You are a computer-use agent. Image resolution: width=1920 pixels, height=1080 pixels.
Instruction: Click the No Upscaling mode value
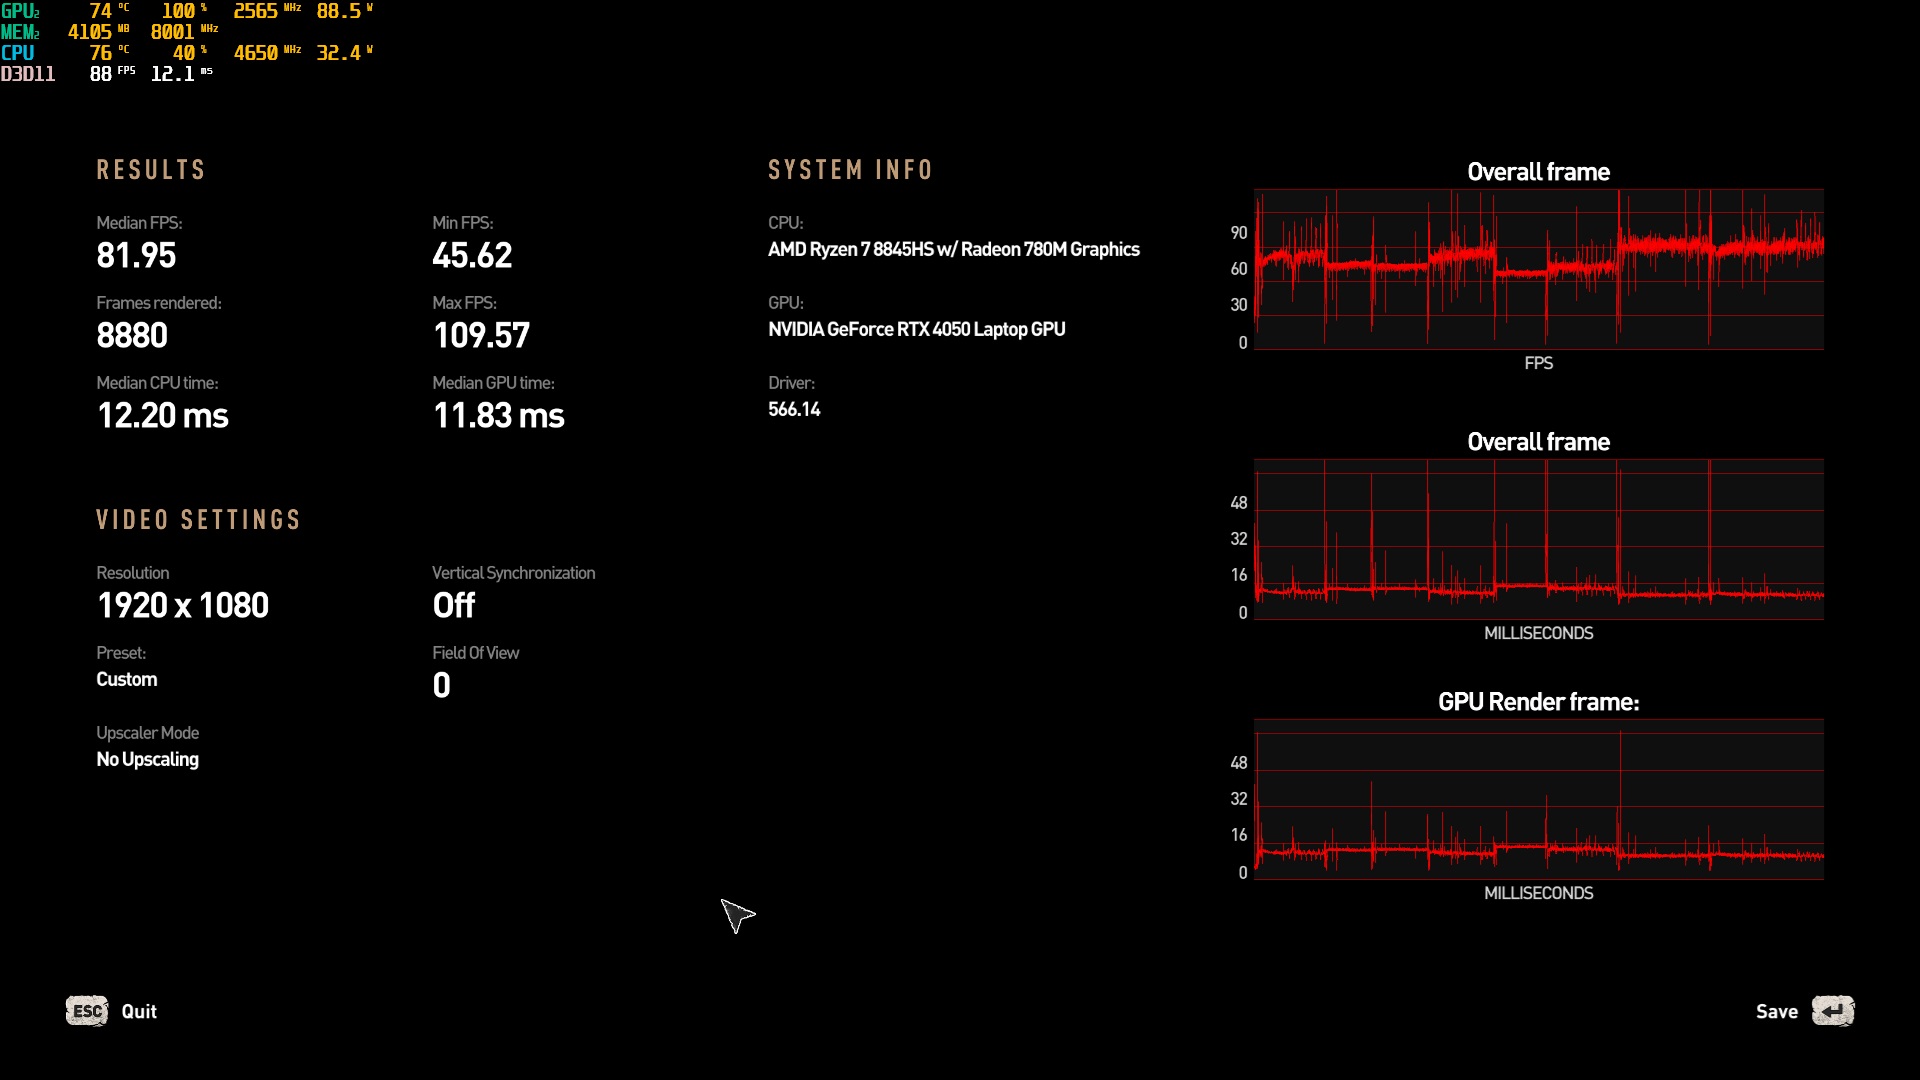click(x=147, y=760)
